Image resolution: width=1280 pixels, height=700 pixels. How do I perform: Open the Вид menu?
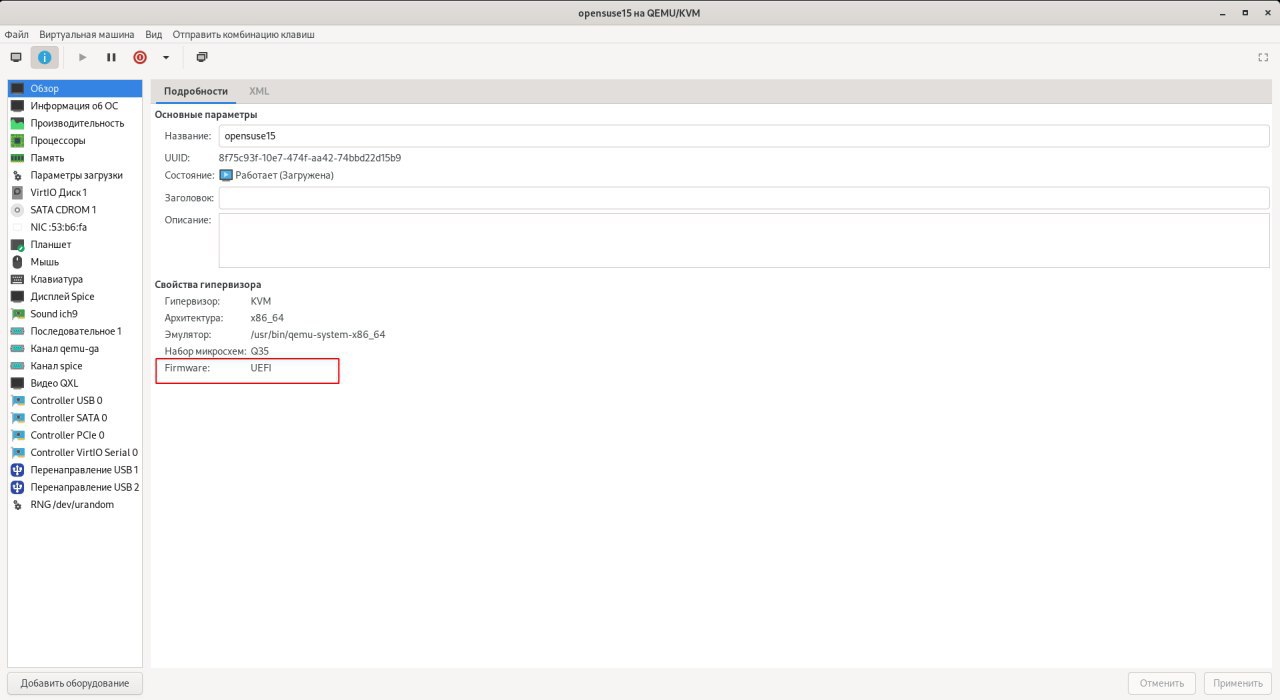(x=153, y=34)
